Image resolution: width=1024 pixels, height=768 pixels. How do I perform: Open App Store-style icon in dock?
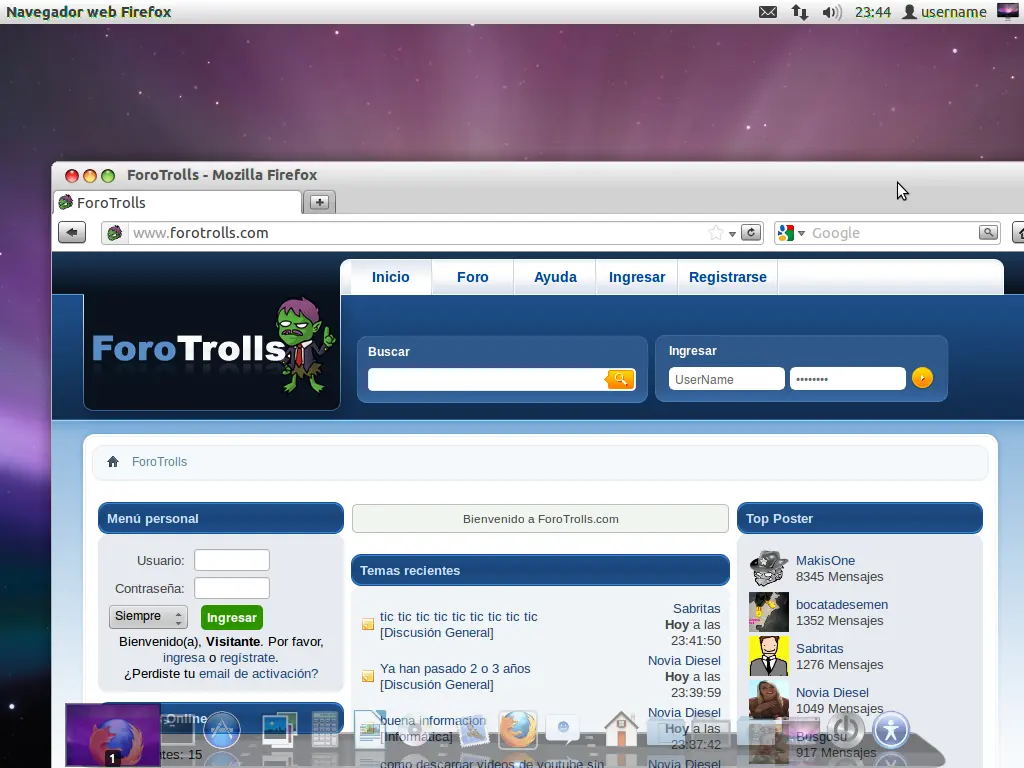(x=222, y=729)
